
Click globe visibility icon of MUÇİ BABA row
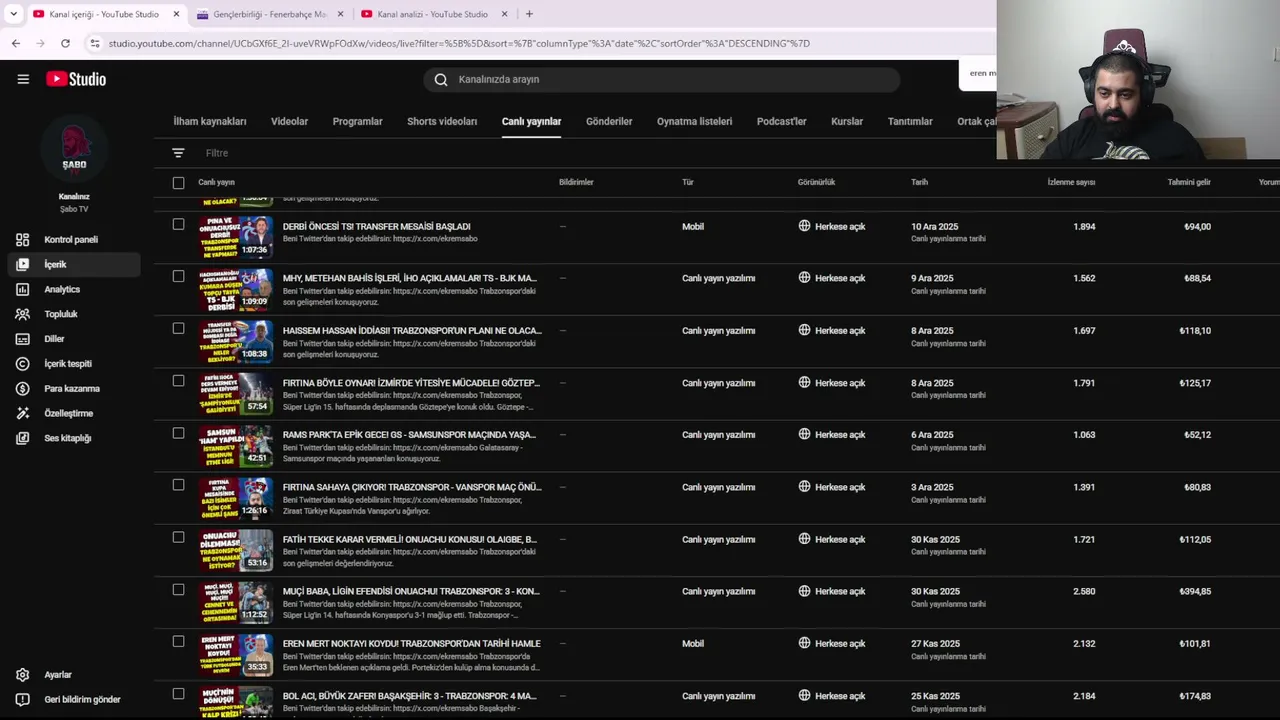coord(804,591)
